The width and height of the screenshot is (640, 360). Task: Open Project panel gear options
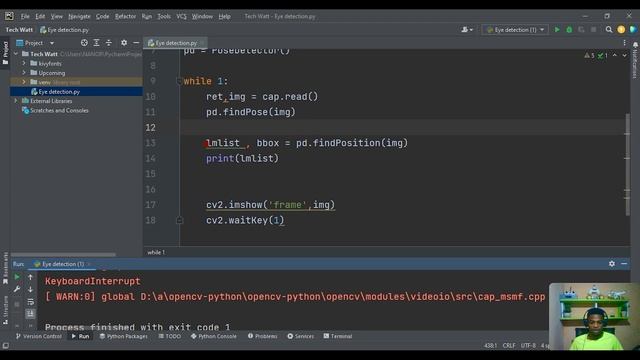[x=124, y=43]
